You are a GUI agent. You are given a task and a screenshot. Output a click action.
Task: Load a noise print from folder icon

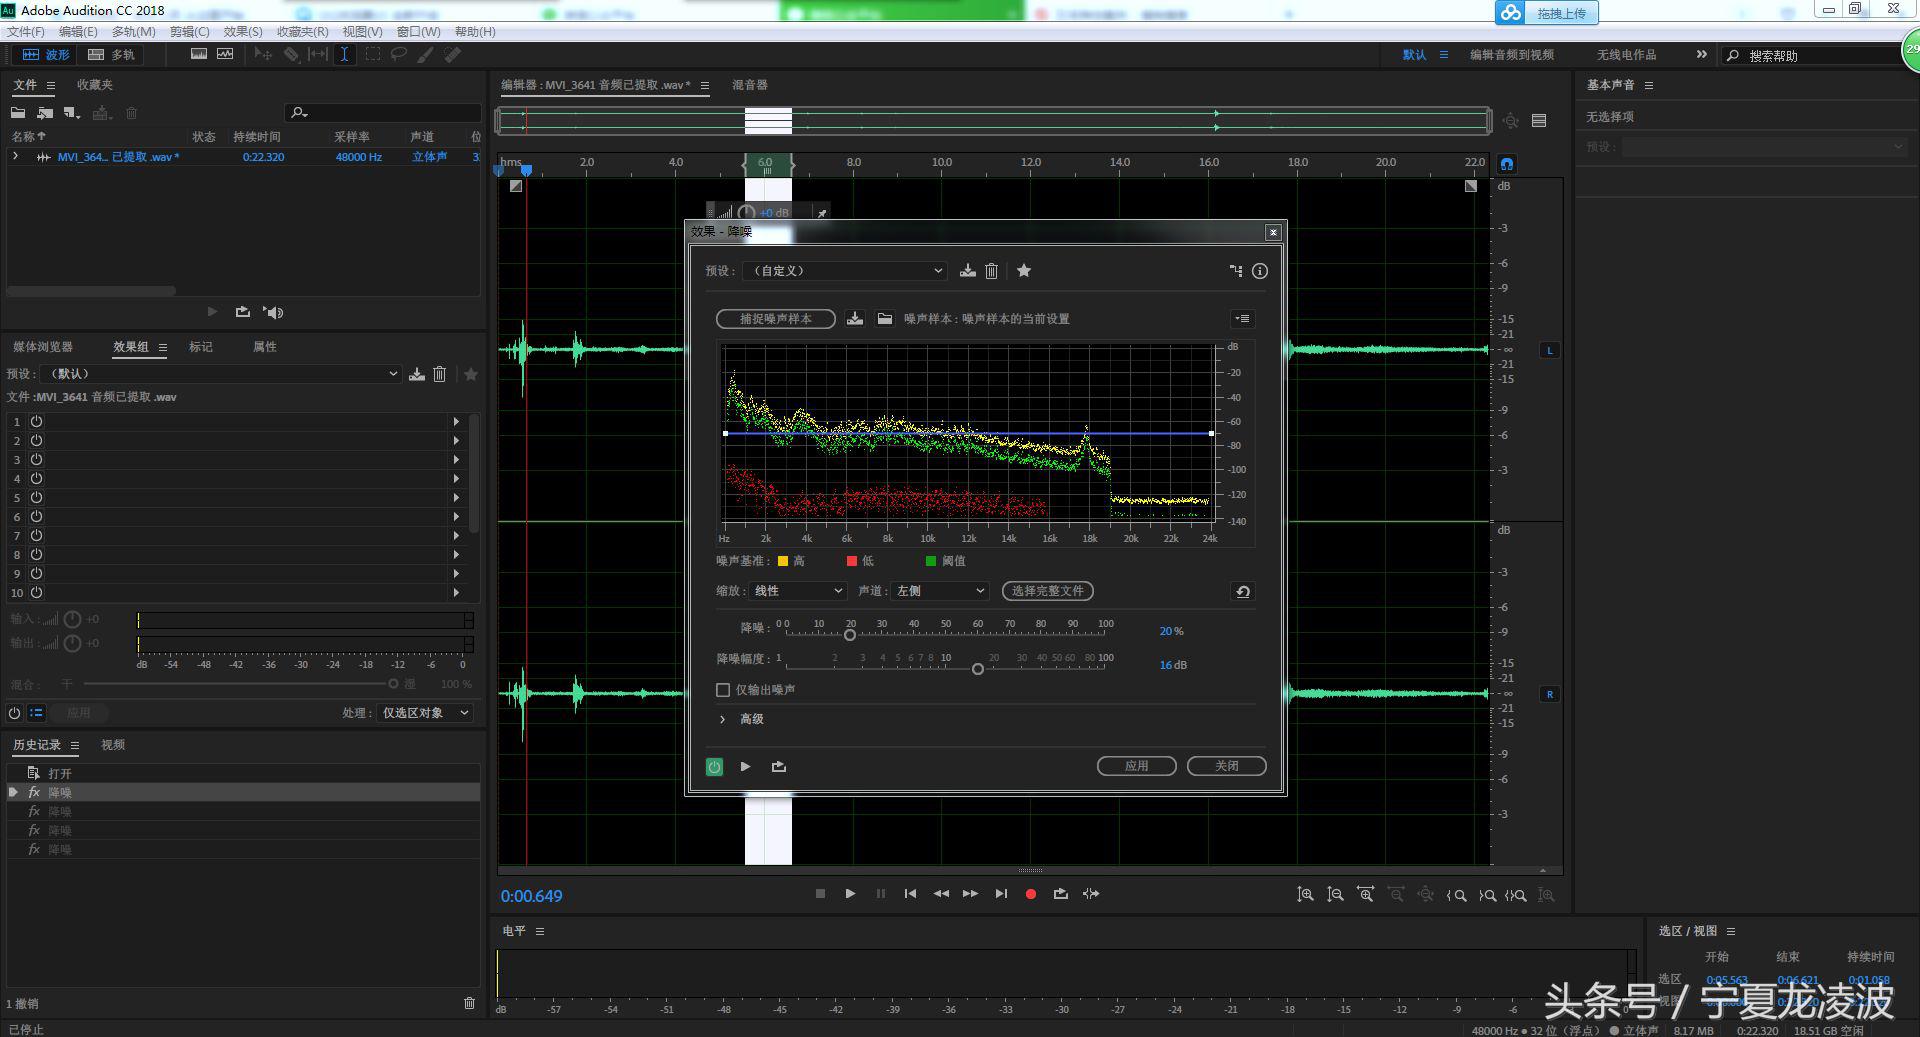click(885, 319)
